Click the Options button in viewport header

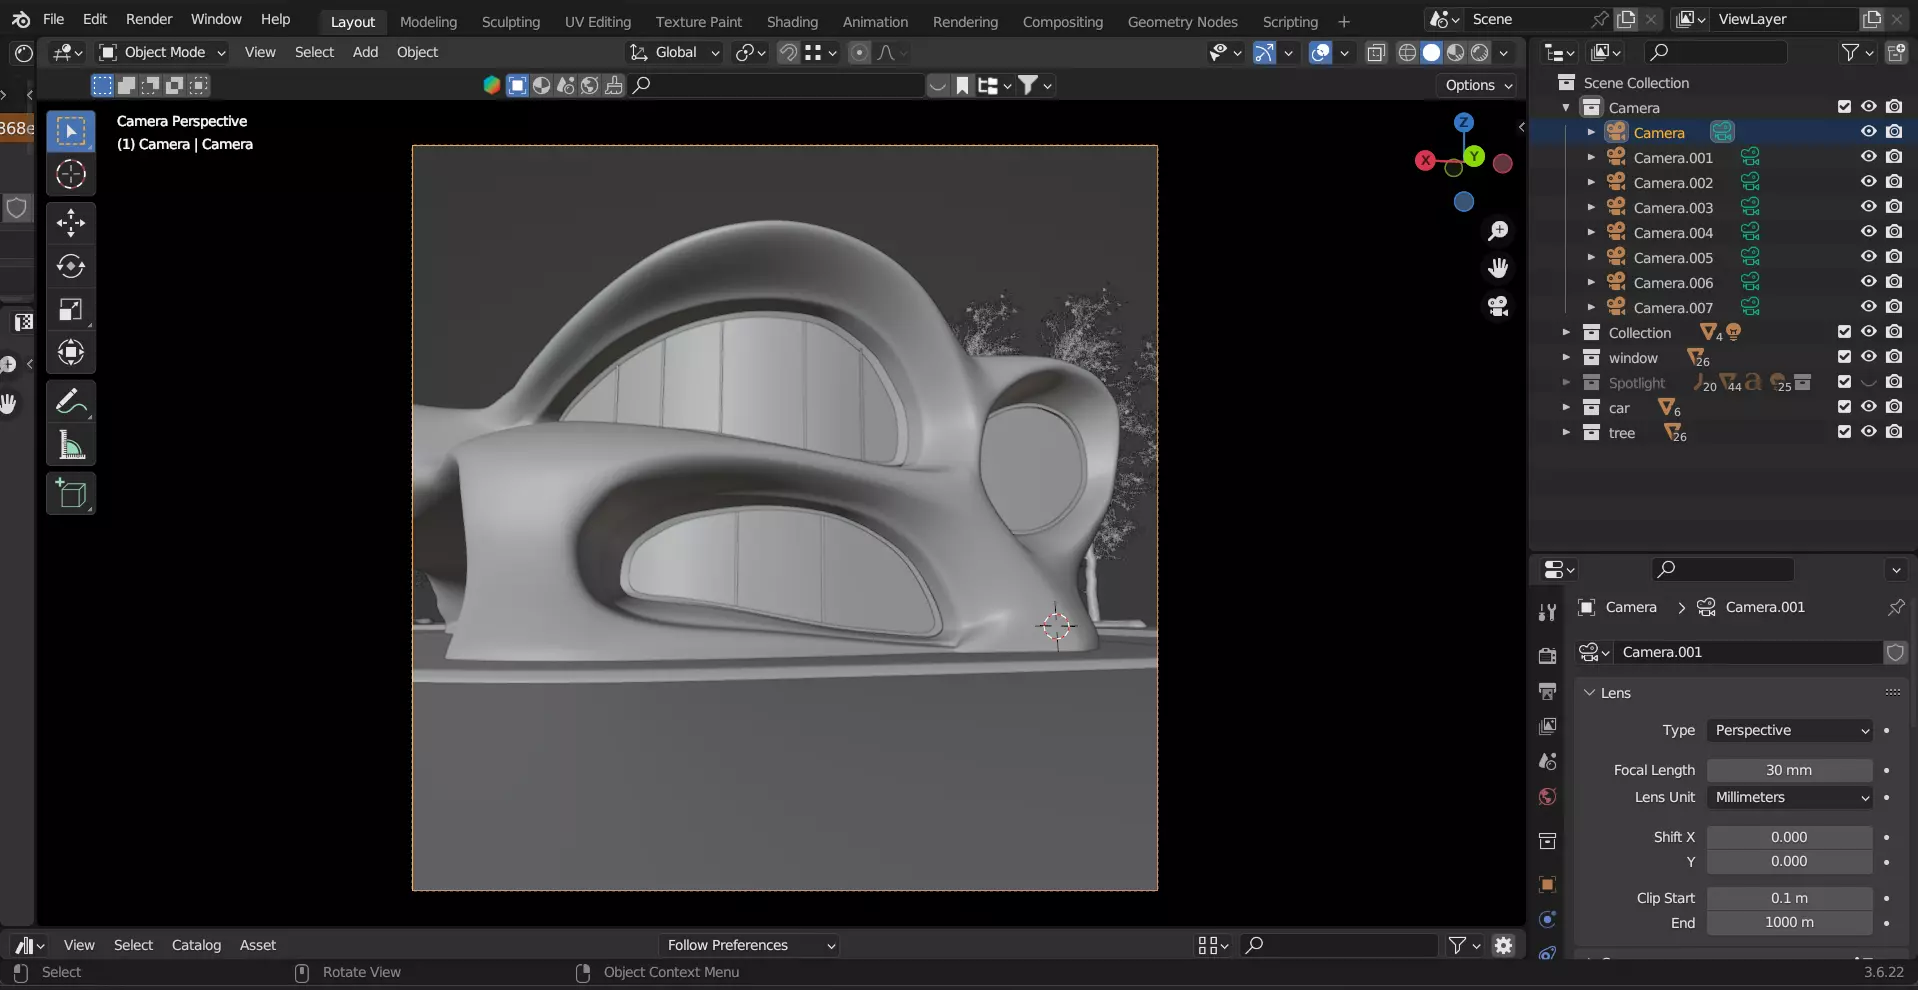(1478, 85)
